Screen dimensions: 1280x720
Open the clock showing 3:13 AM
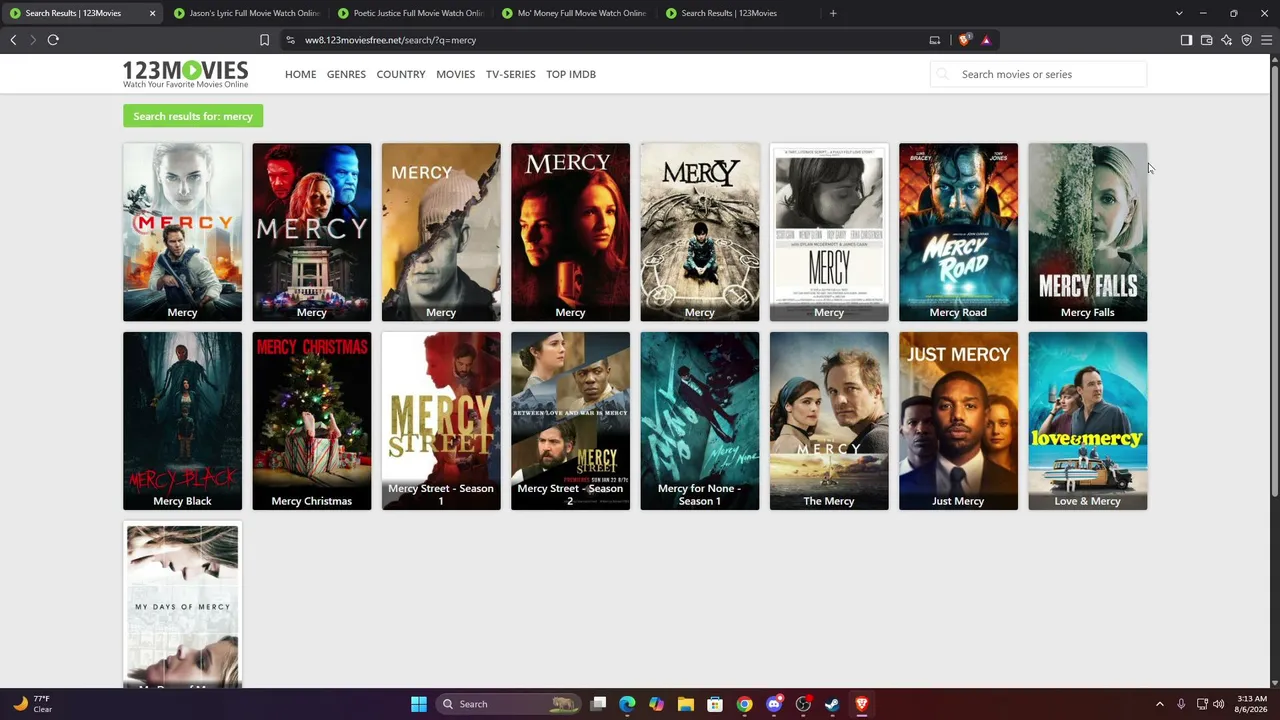(1251, 704)
